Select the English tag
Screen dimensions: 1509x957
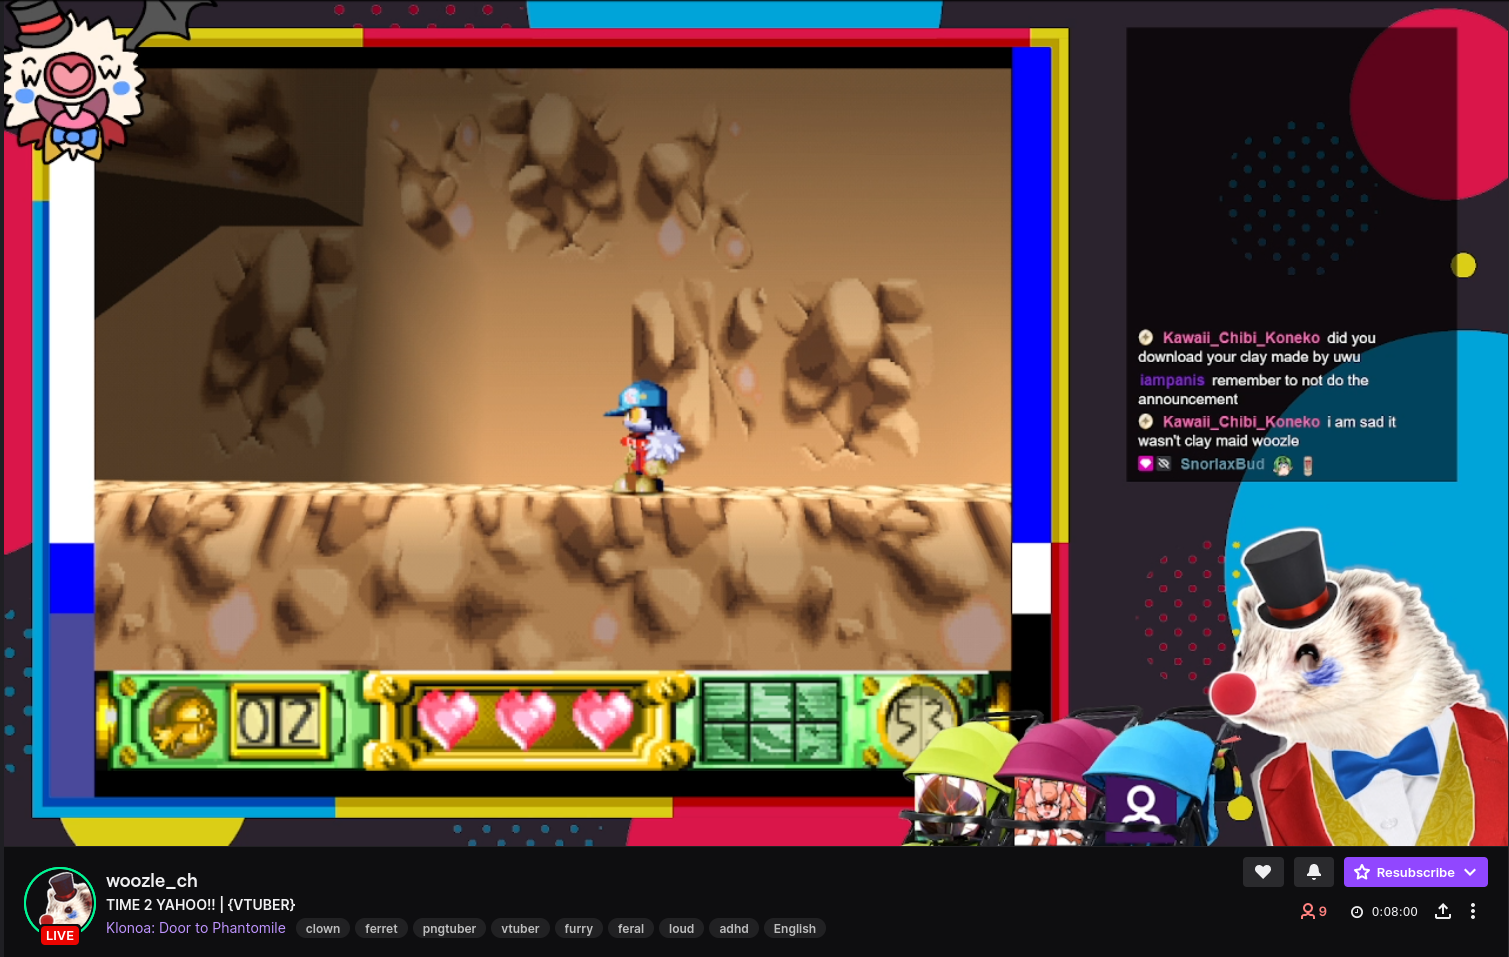[795, 929]
